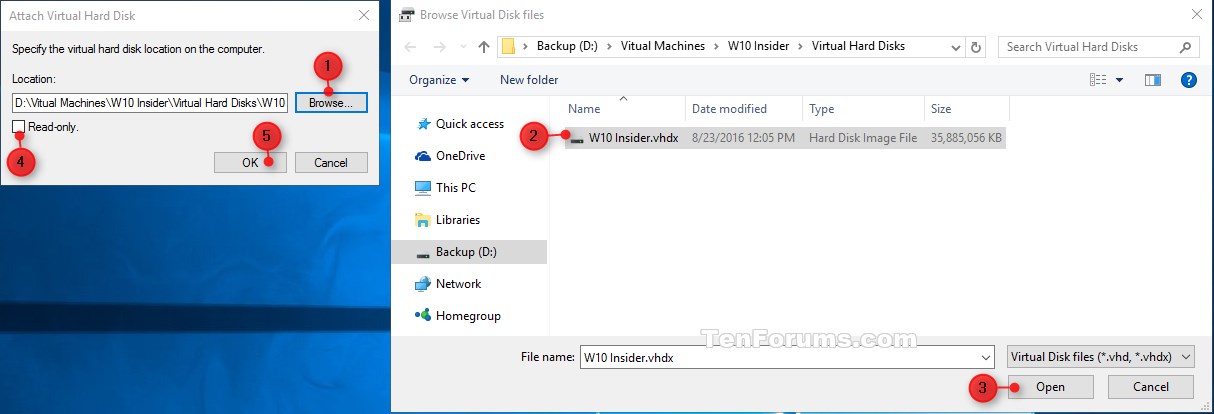Click New folder button
This screenshot has width=1214, height=414.
[x=529, y=80]
